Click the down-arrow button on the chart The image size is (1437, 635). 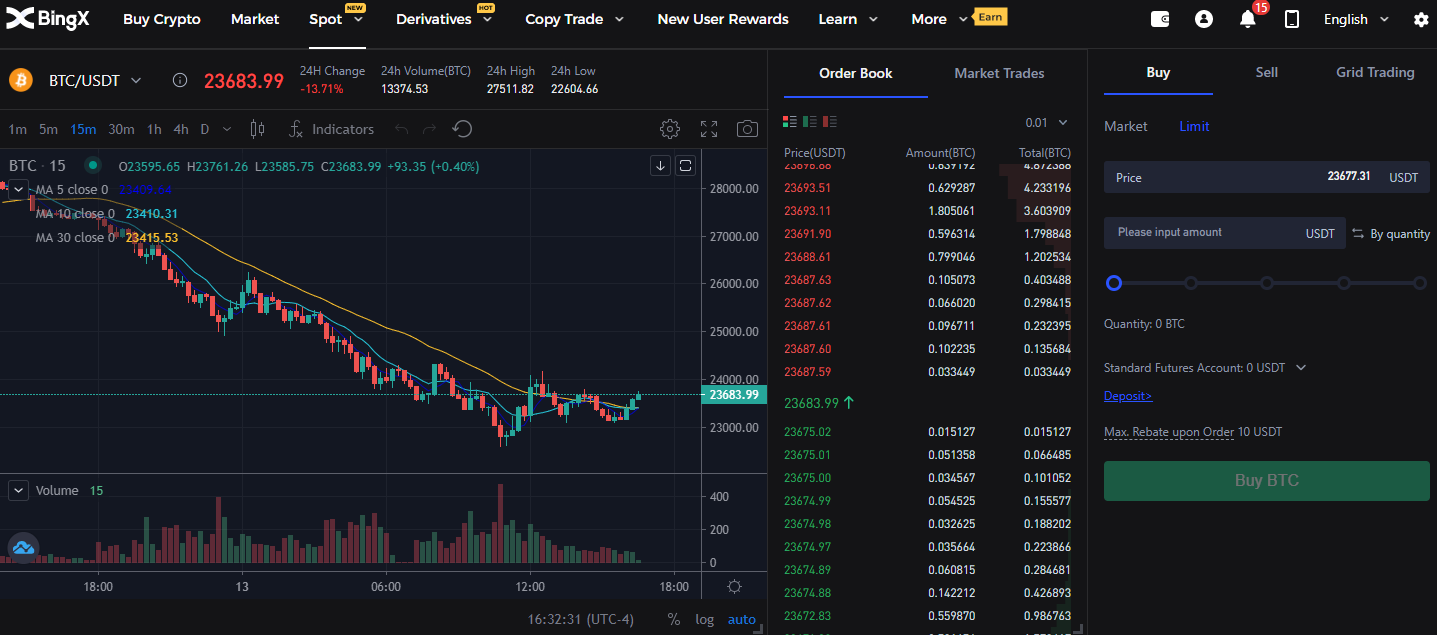(660, 166)
